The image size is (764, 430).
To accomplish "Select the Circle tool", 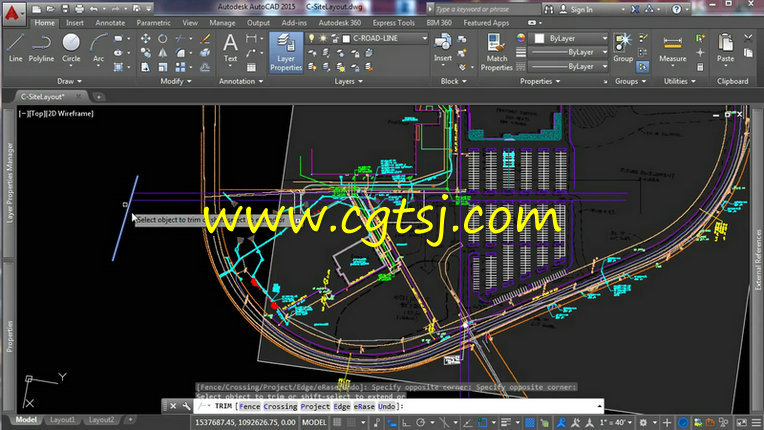I will (71, 48).
